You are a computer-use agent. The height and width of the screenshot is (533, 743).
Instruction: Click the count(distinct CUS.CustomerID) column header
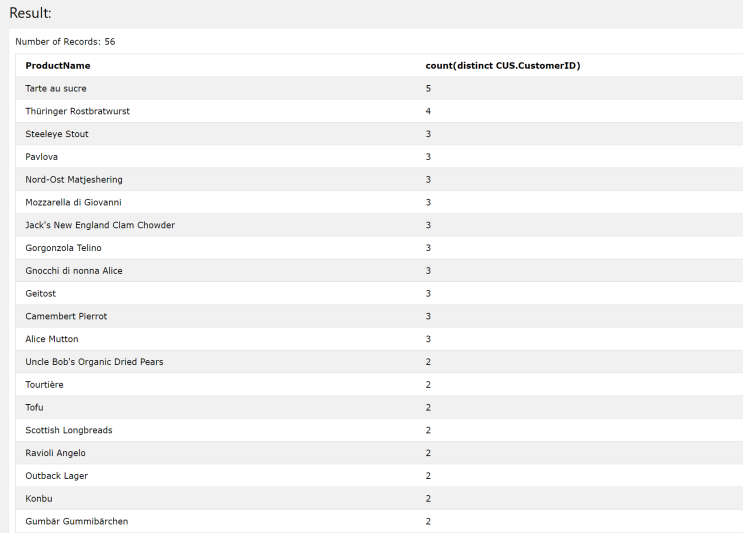click(x=503, y=66)
